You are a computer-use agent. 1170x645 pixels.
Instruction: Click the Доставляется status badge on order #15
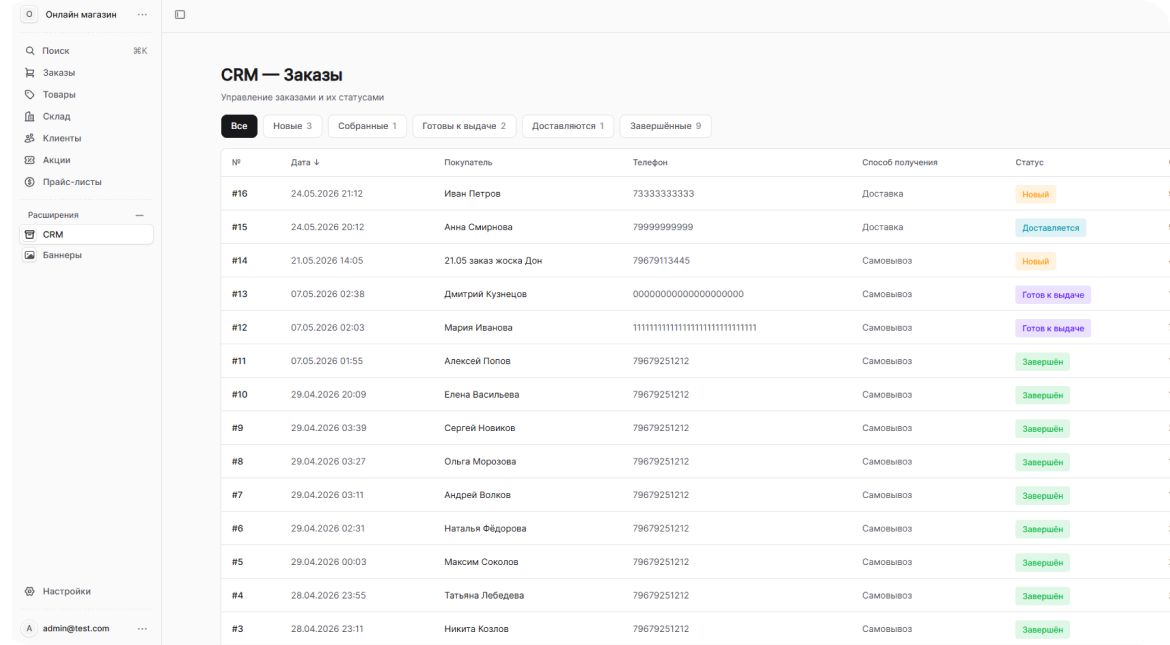[x=1051, y=228]
